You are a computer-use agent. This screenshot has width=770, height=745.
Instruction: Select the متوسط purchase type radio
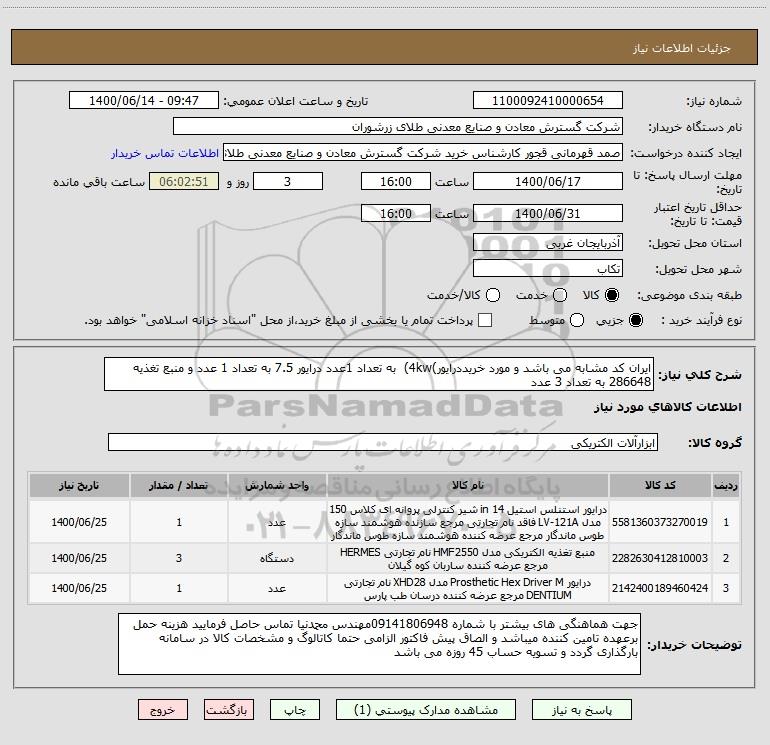pos(577,320)
